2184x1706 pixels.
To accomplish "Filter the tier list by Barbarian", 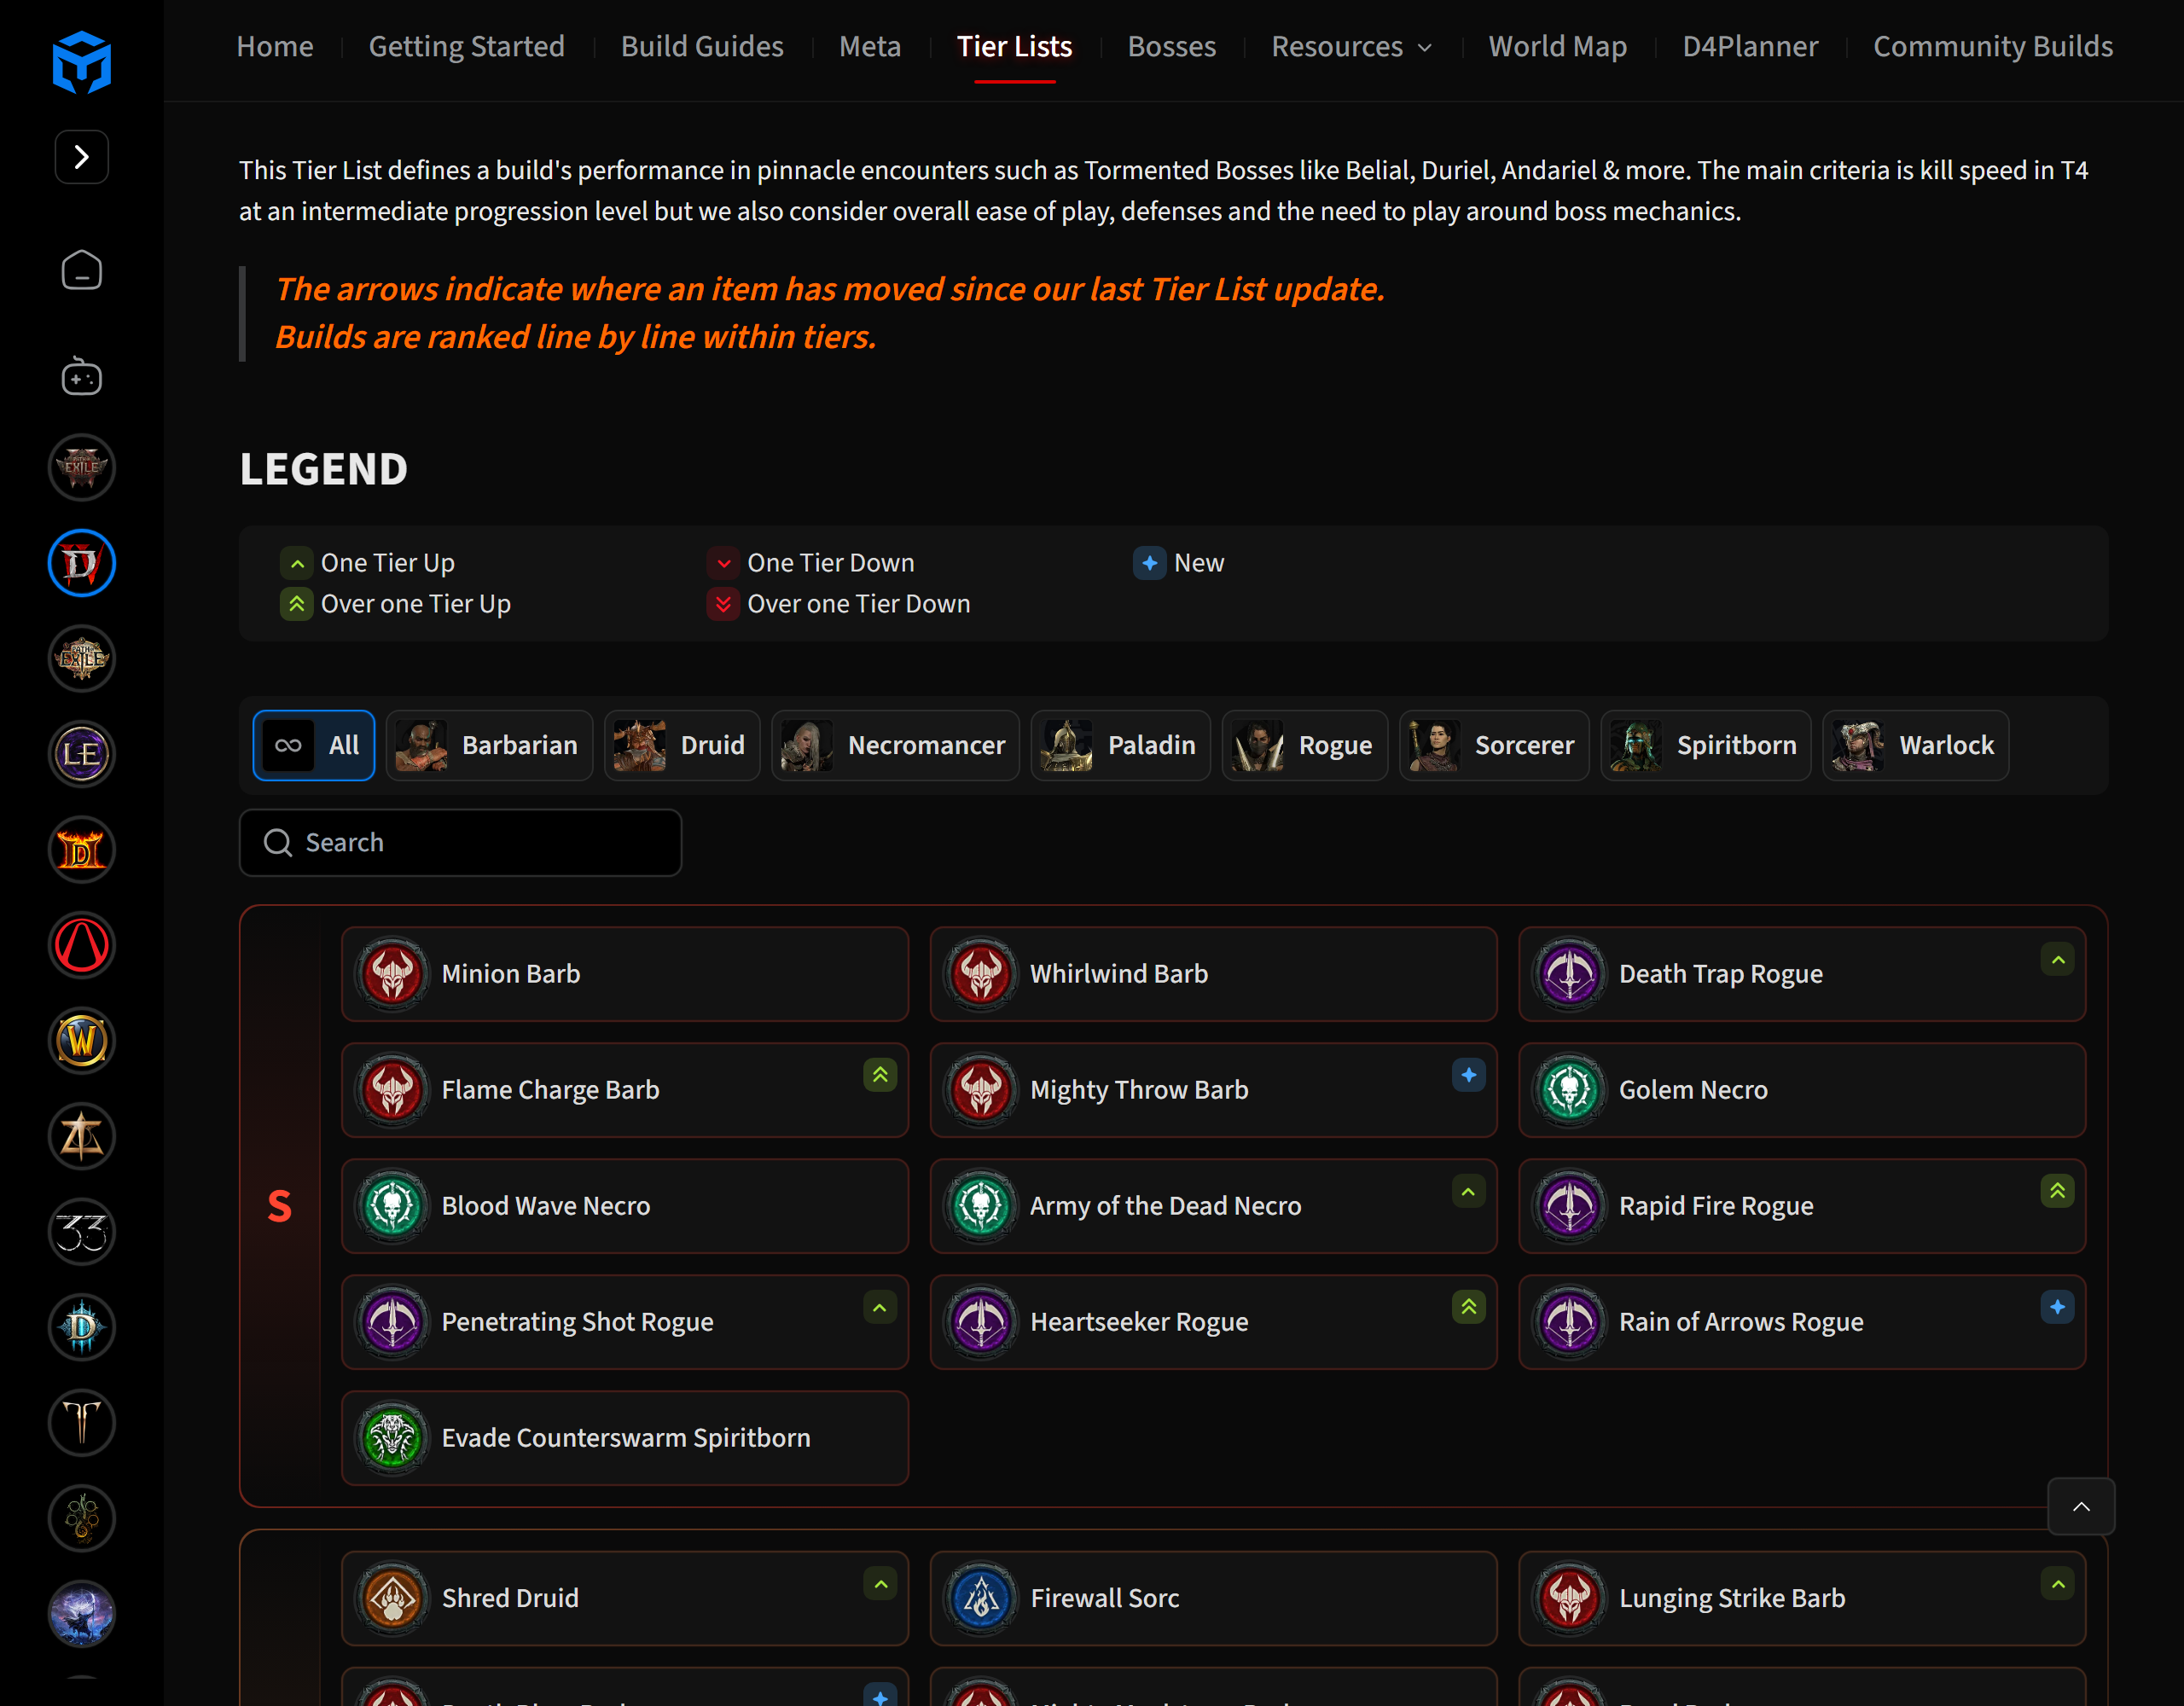I will tap(489, 746).
